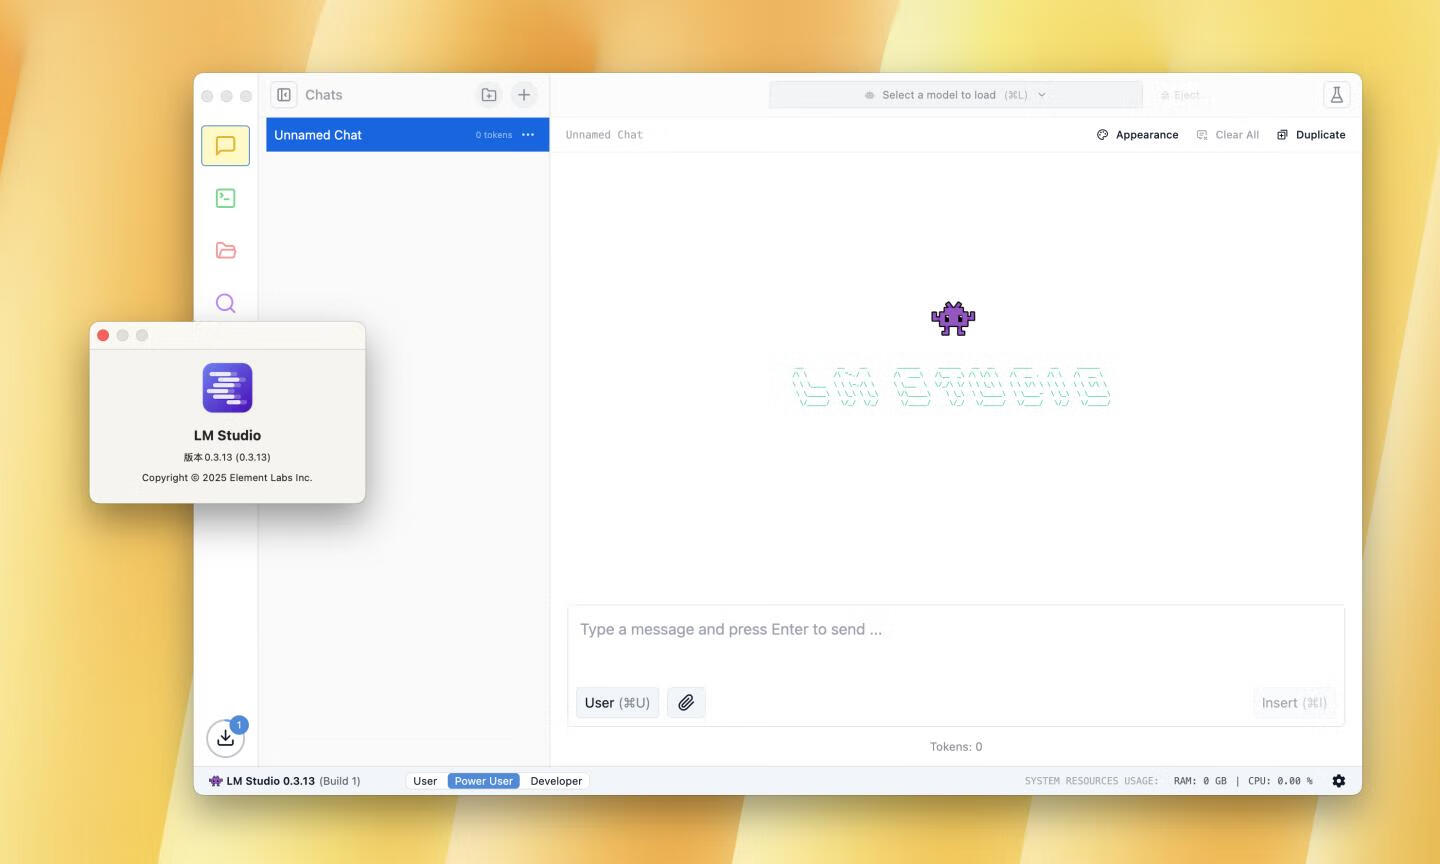Switch to Power User mode
Screen dimensions: 1440x864
point(484,781)
